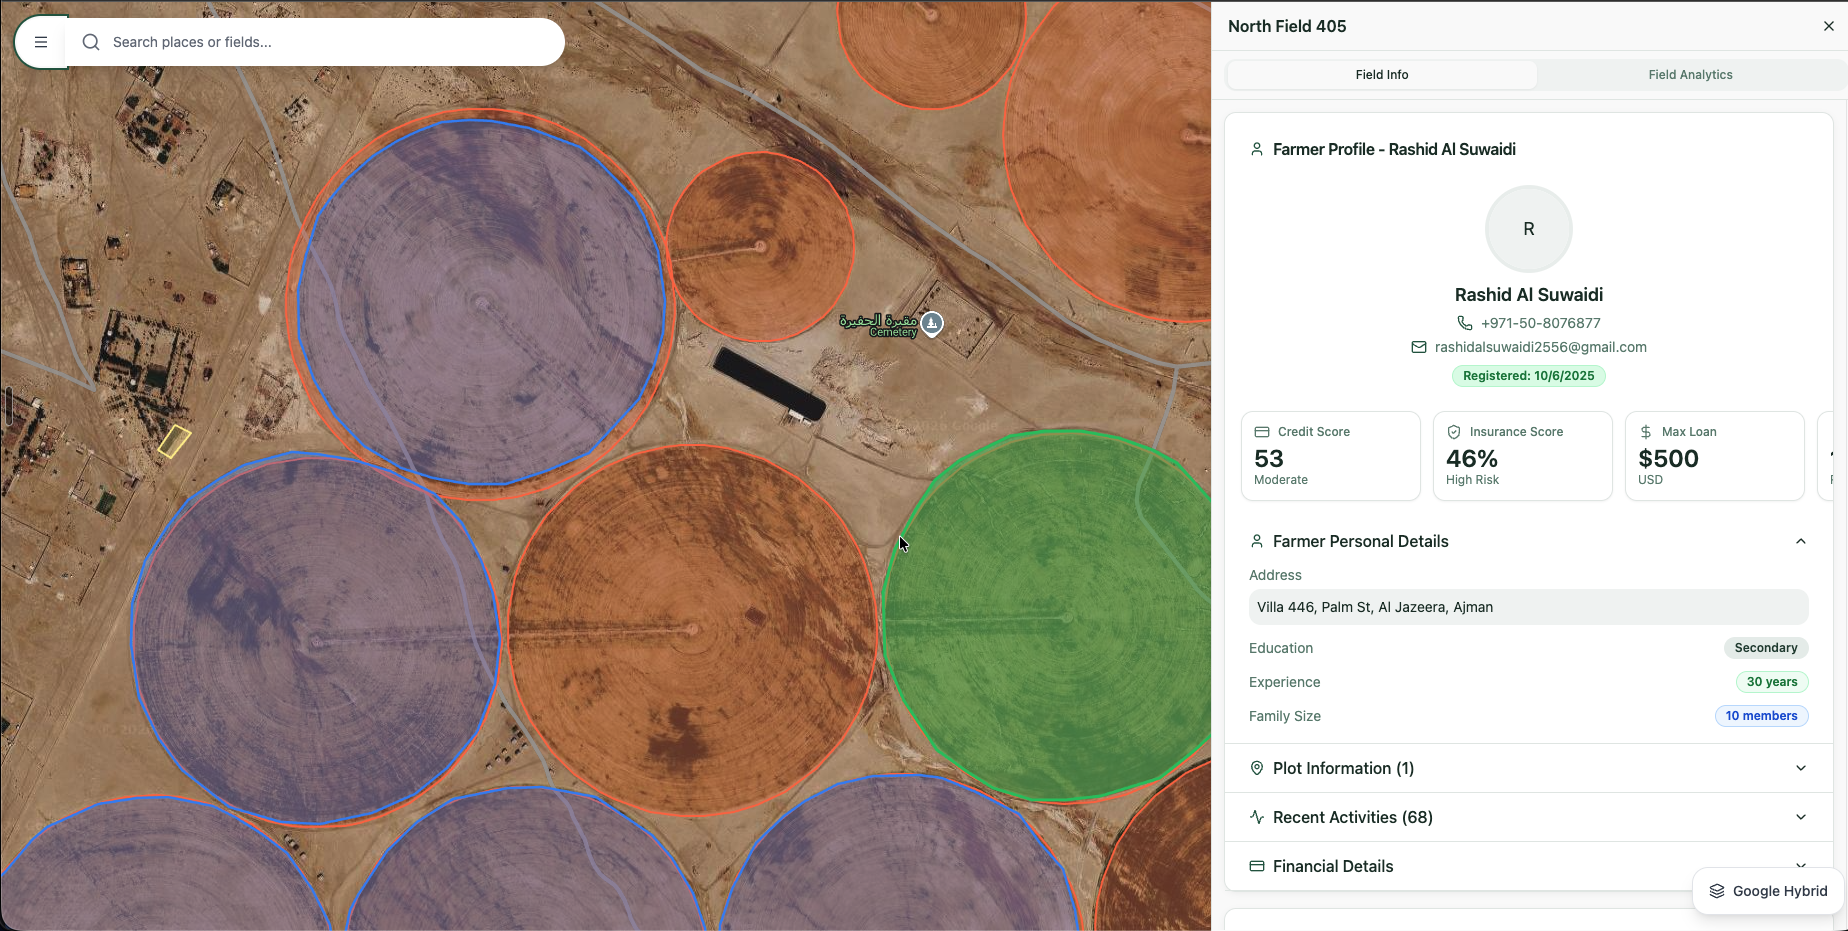Switch to the Field Analytics tab
The image size is (1848, 931).
[x=1690, y=75]
